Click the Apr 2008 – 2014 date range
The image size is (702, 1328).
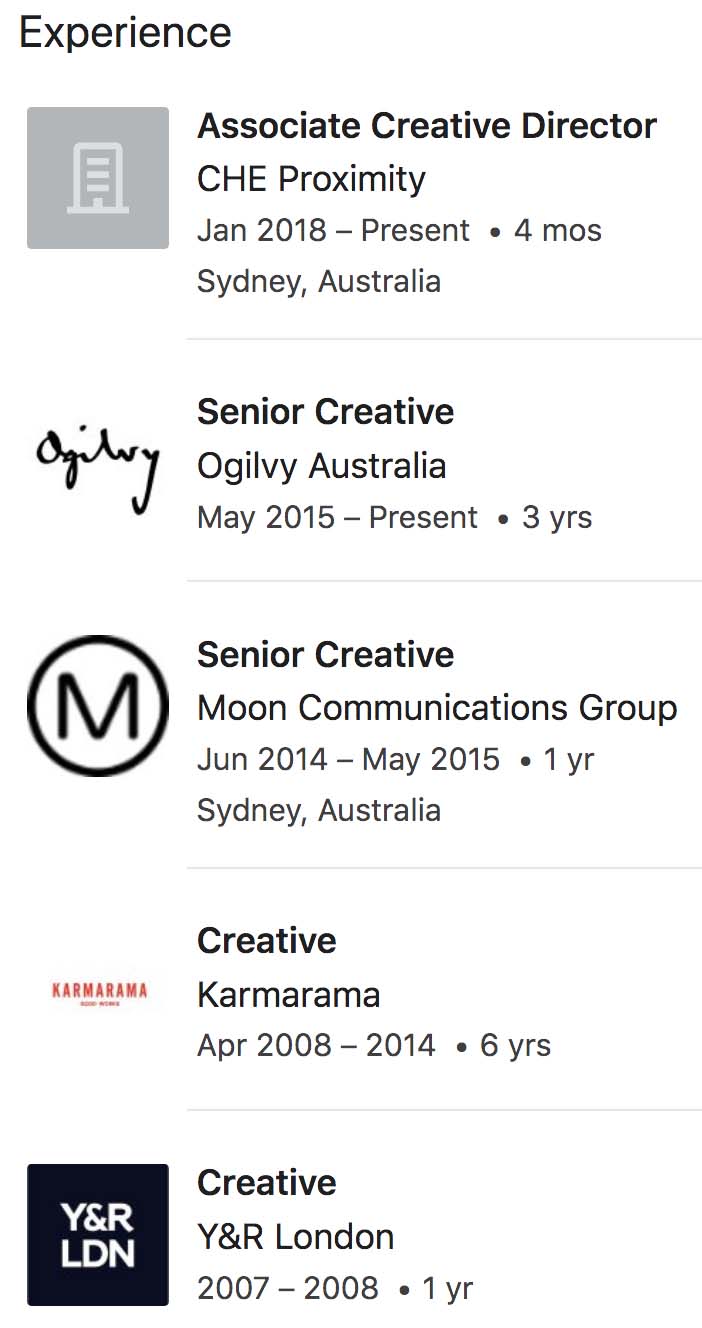(316, 1046)
